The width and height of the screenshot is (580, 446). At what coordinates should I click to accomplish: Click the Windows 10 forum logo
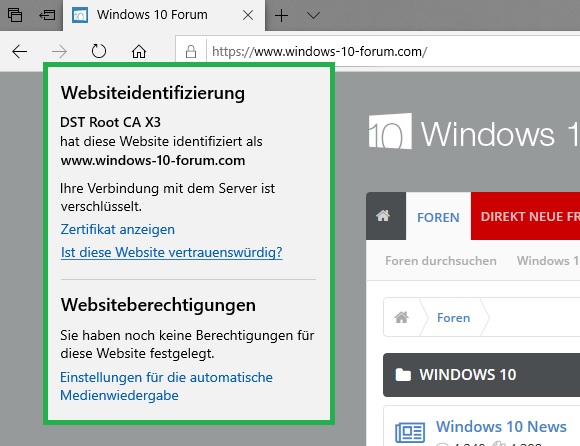click(x=474, y=132)
